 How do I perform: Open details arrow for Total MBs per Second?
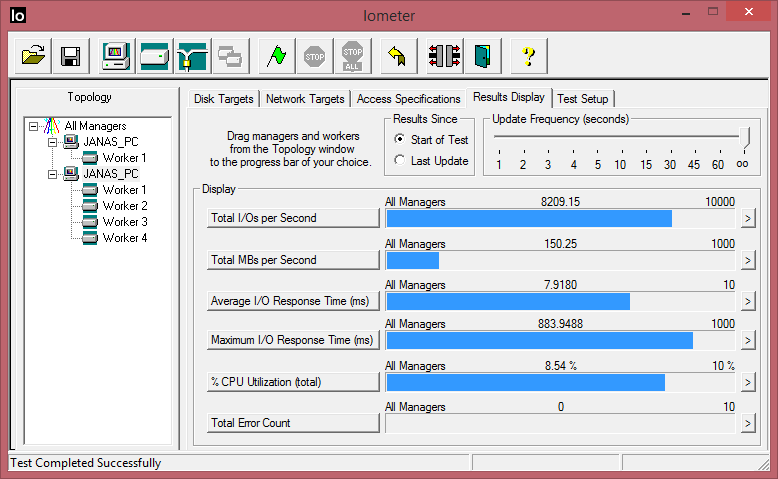tap(748, 261)
